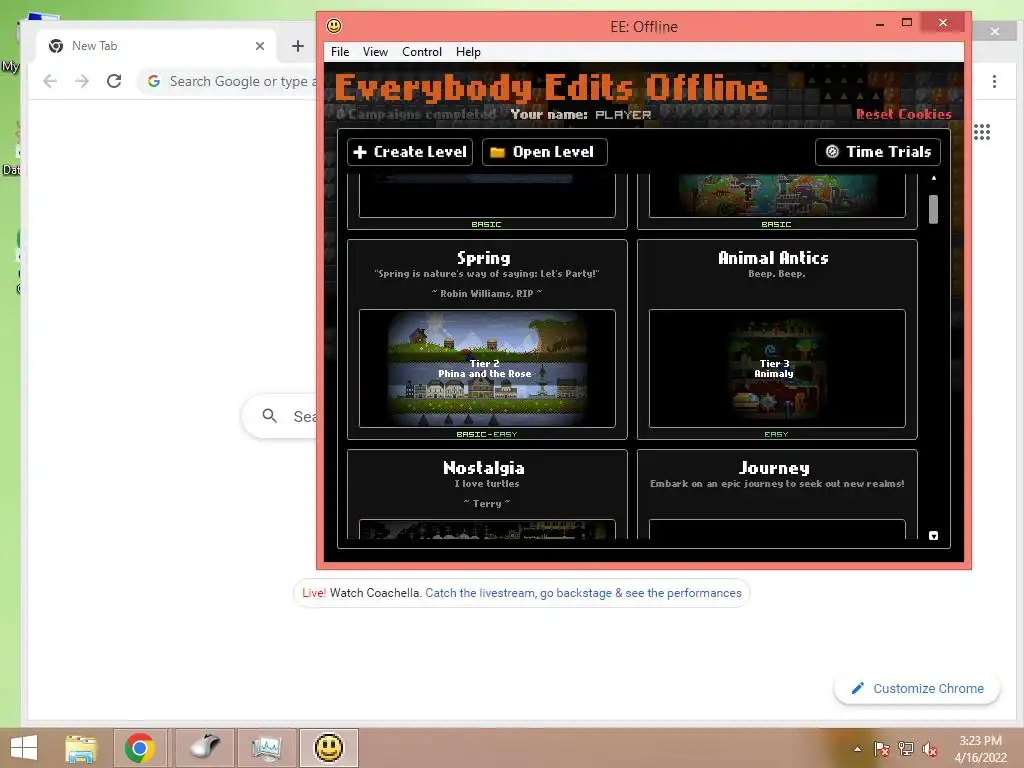Open File Explorer from taskbar
Screen dimensions: 1024x768
click(81, 748)
